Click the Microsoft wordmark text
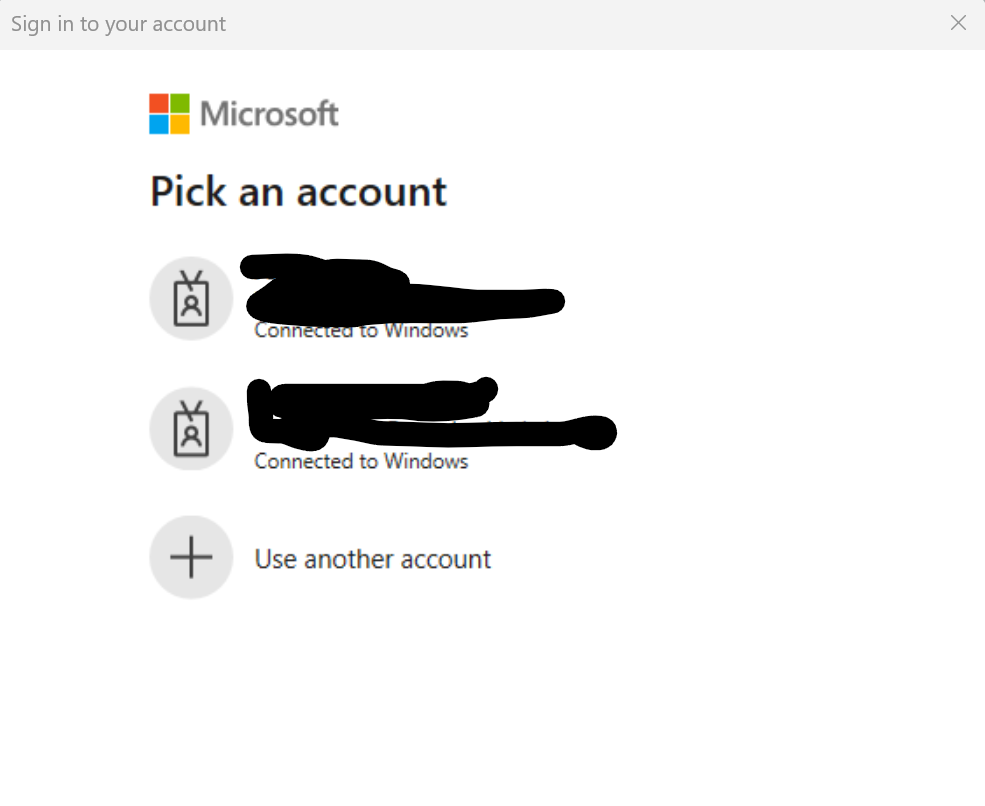Viewport: 985px width, 806px height. 269,114
